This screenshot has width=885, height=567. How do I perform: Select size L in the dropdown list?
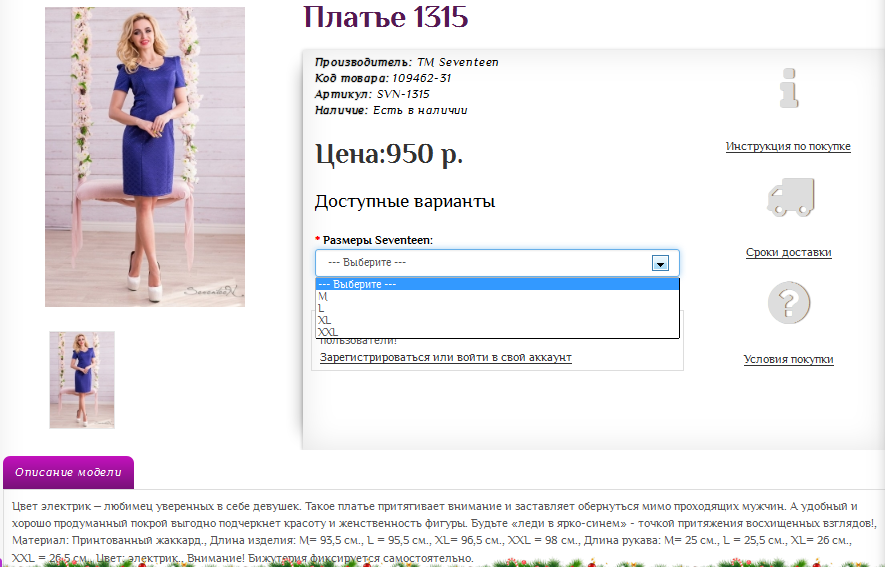pyautogui.click(x=322, y=308)
